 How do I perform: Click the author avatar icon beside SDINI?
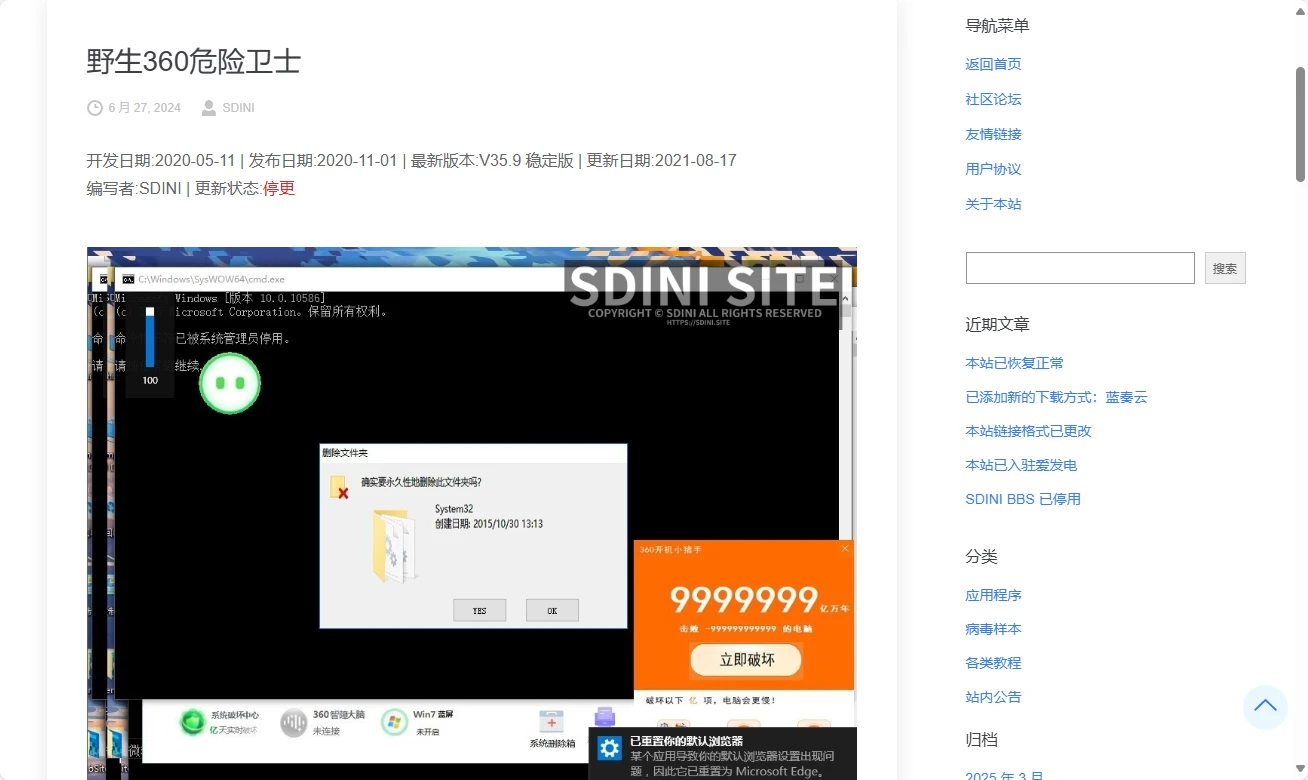(x=209, y=108)
